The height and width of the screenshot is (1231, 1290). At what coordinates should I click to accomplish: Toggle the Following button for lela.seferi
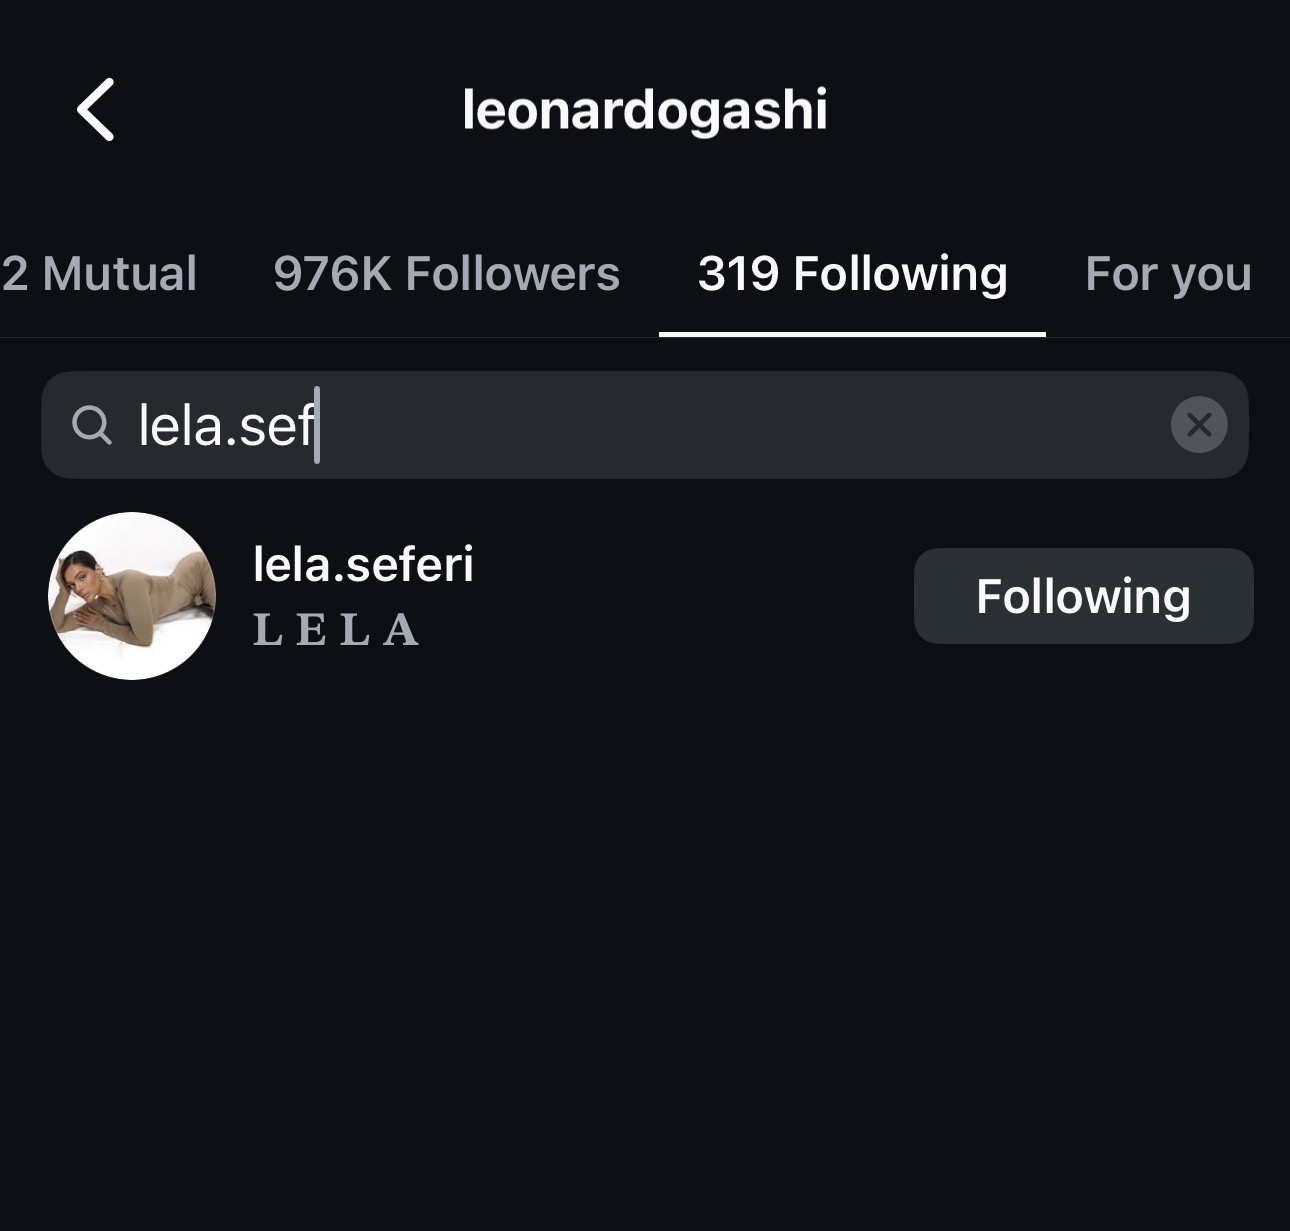pyautogui.click(x=1083, y=596)
